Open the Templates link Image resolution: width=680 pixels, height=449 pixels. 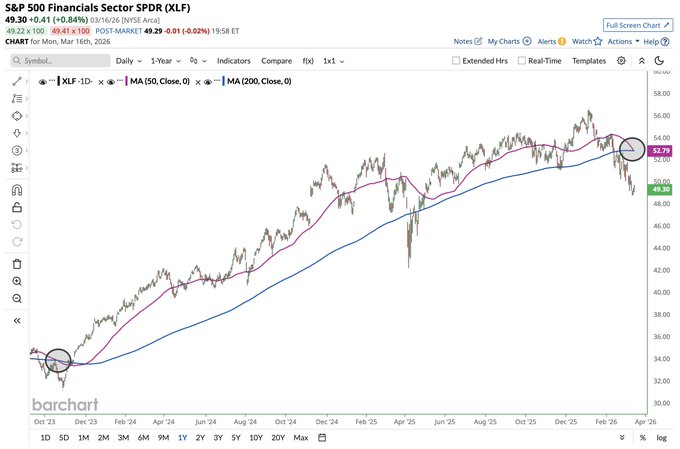click(589, 61)
